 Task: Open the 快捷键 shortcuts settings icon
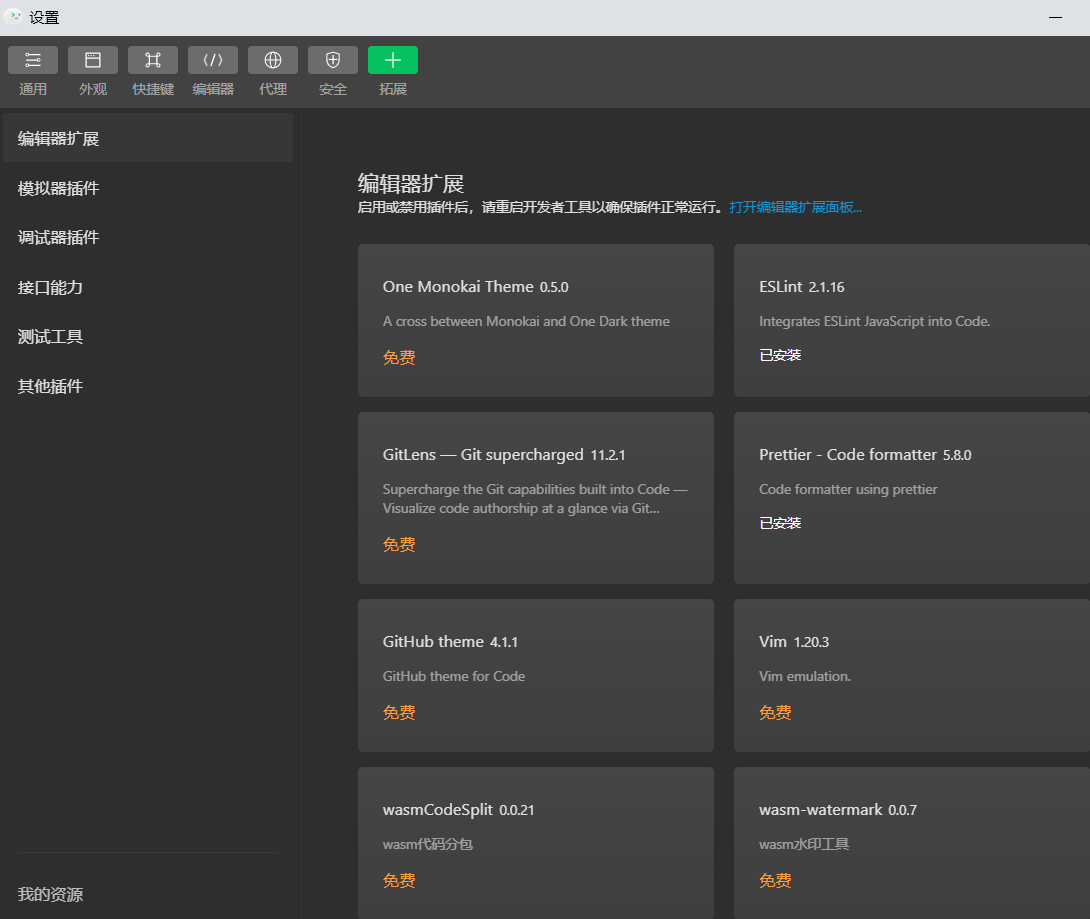pyautogui.click(x=153, y=60)
